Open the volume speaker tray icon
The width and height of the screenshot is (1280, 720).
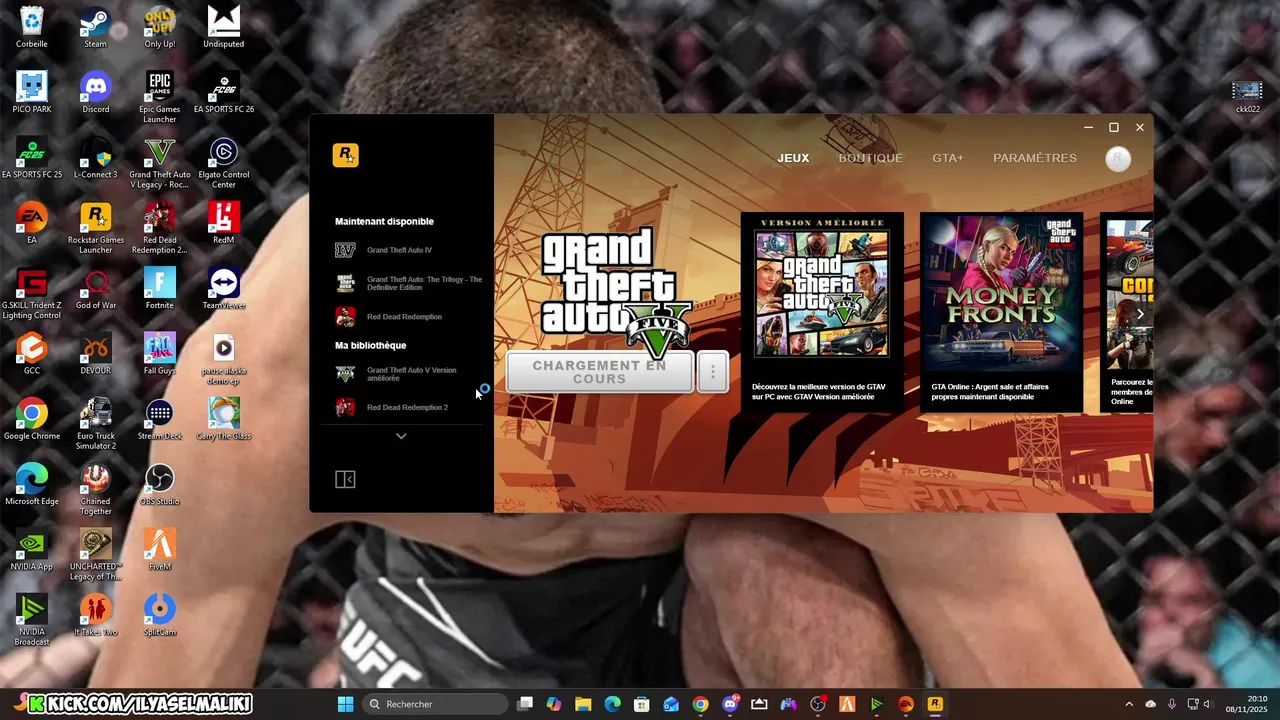coord(1208,704)
